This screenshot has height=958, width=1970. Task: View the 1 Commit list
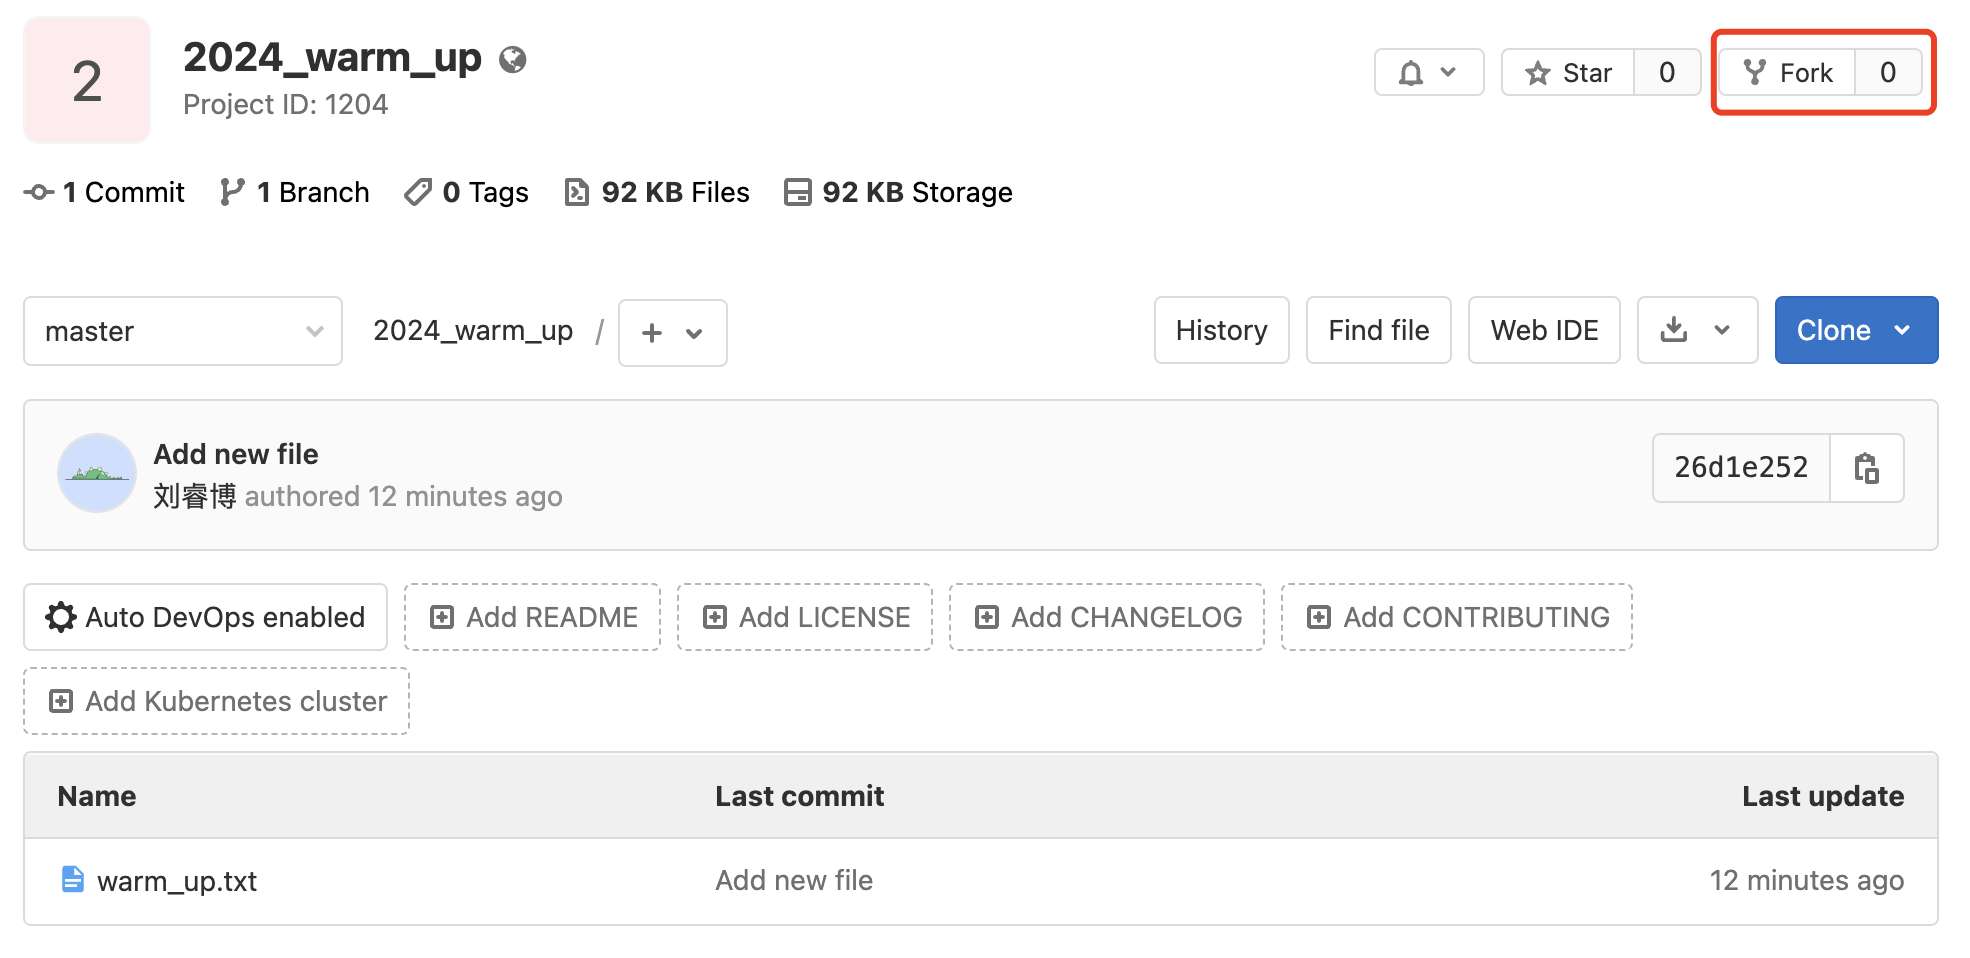[105, 192]
